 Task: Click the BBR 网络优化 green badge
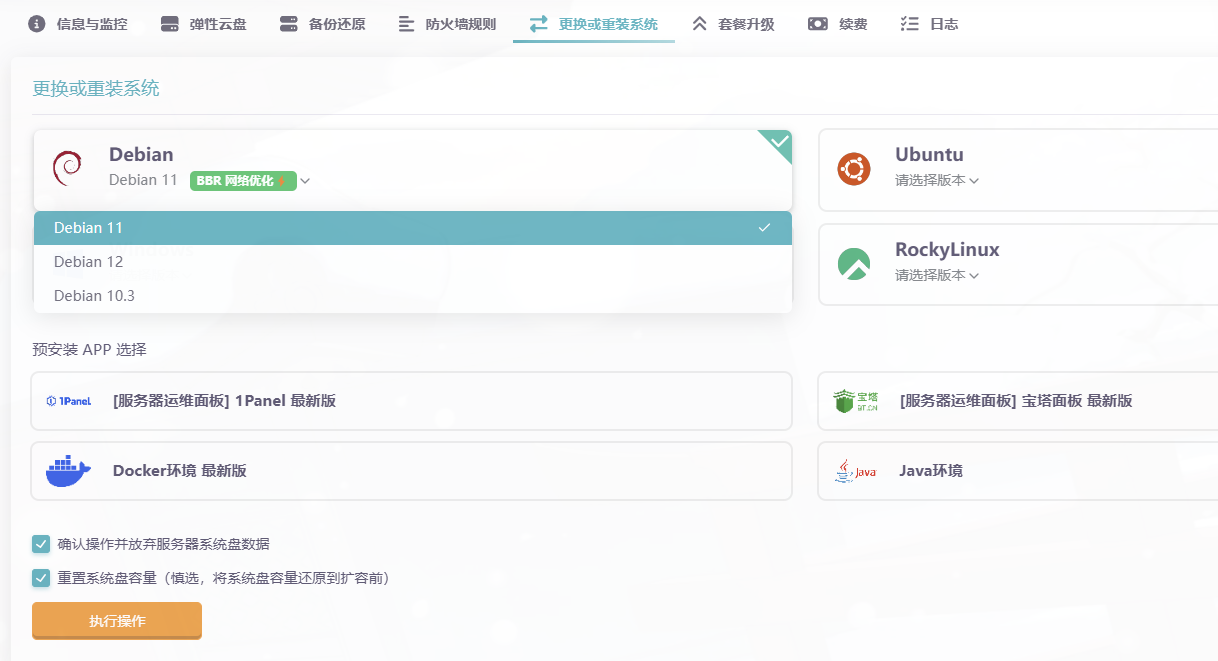tap(242, 181)
